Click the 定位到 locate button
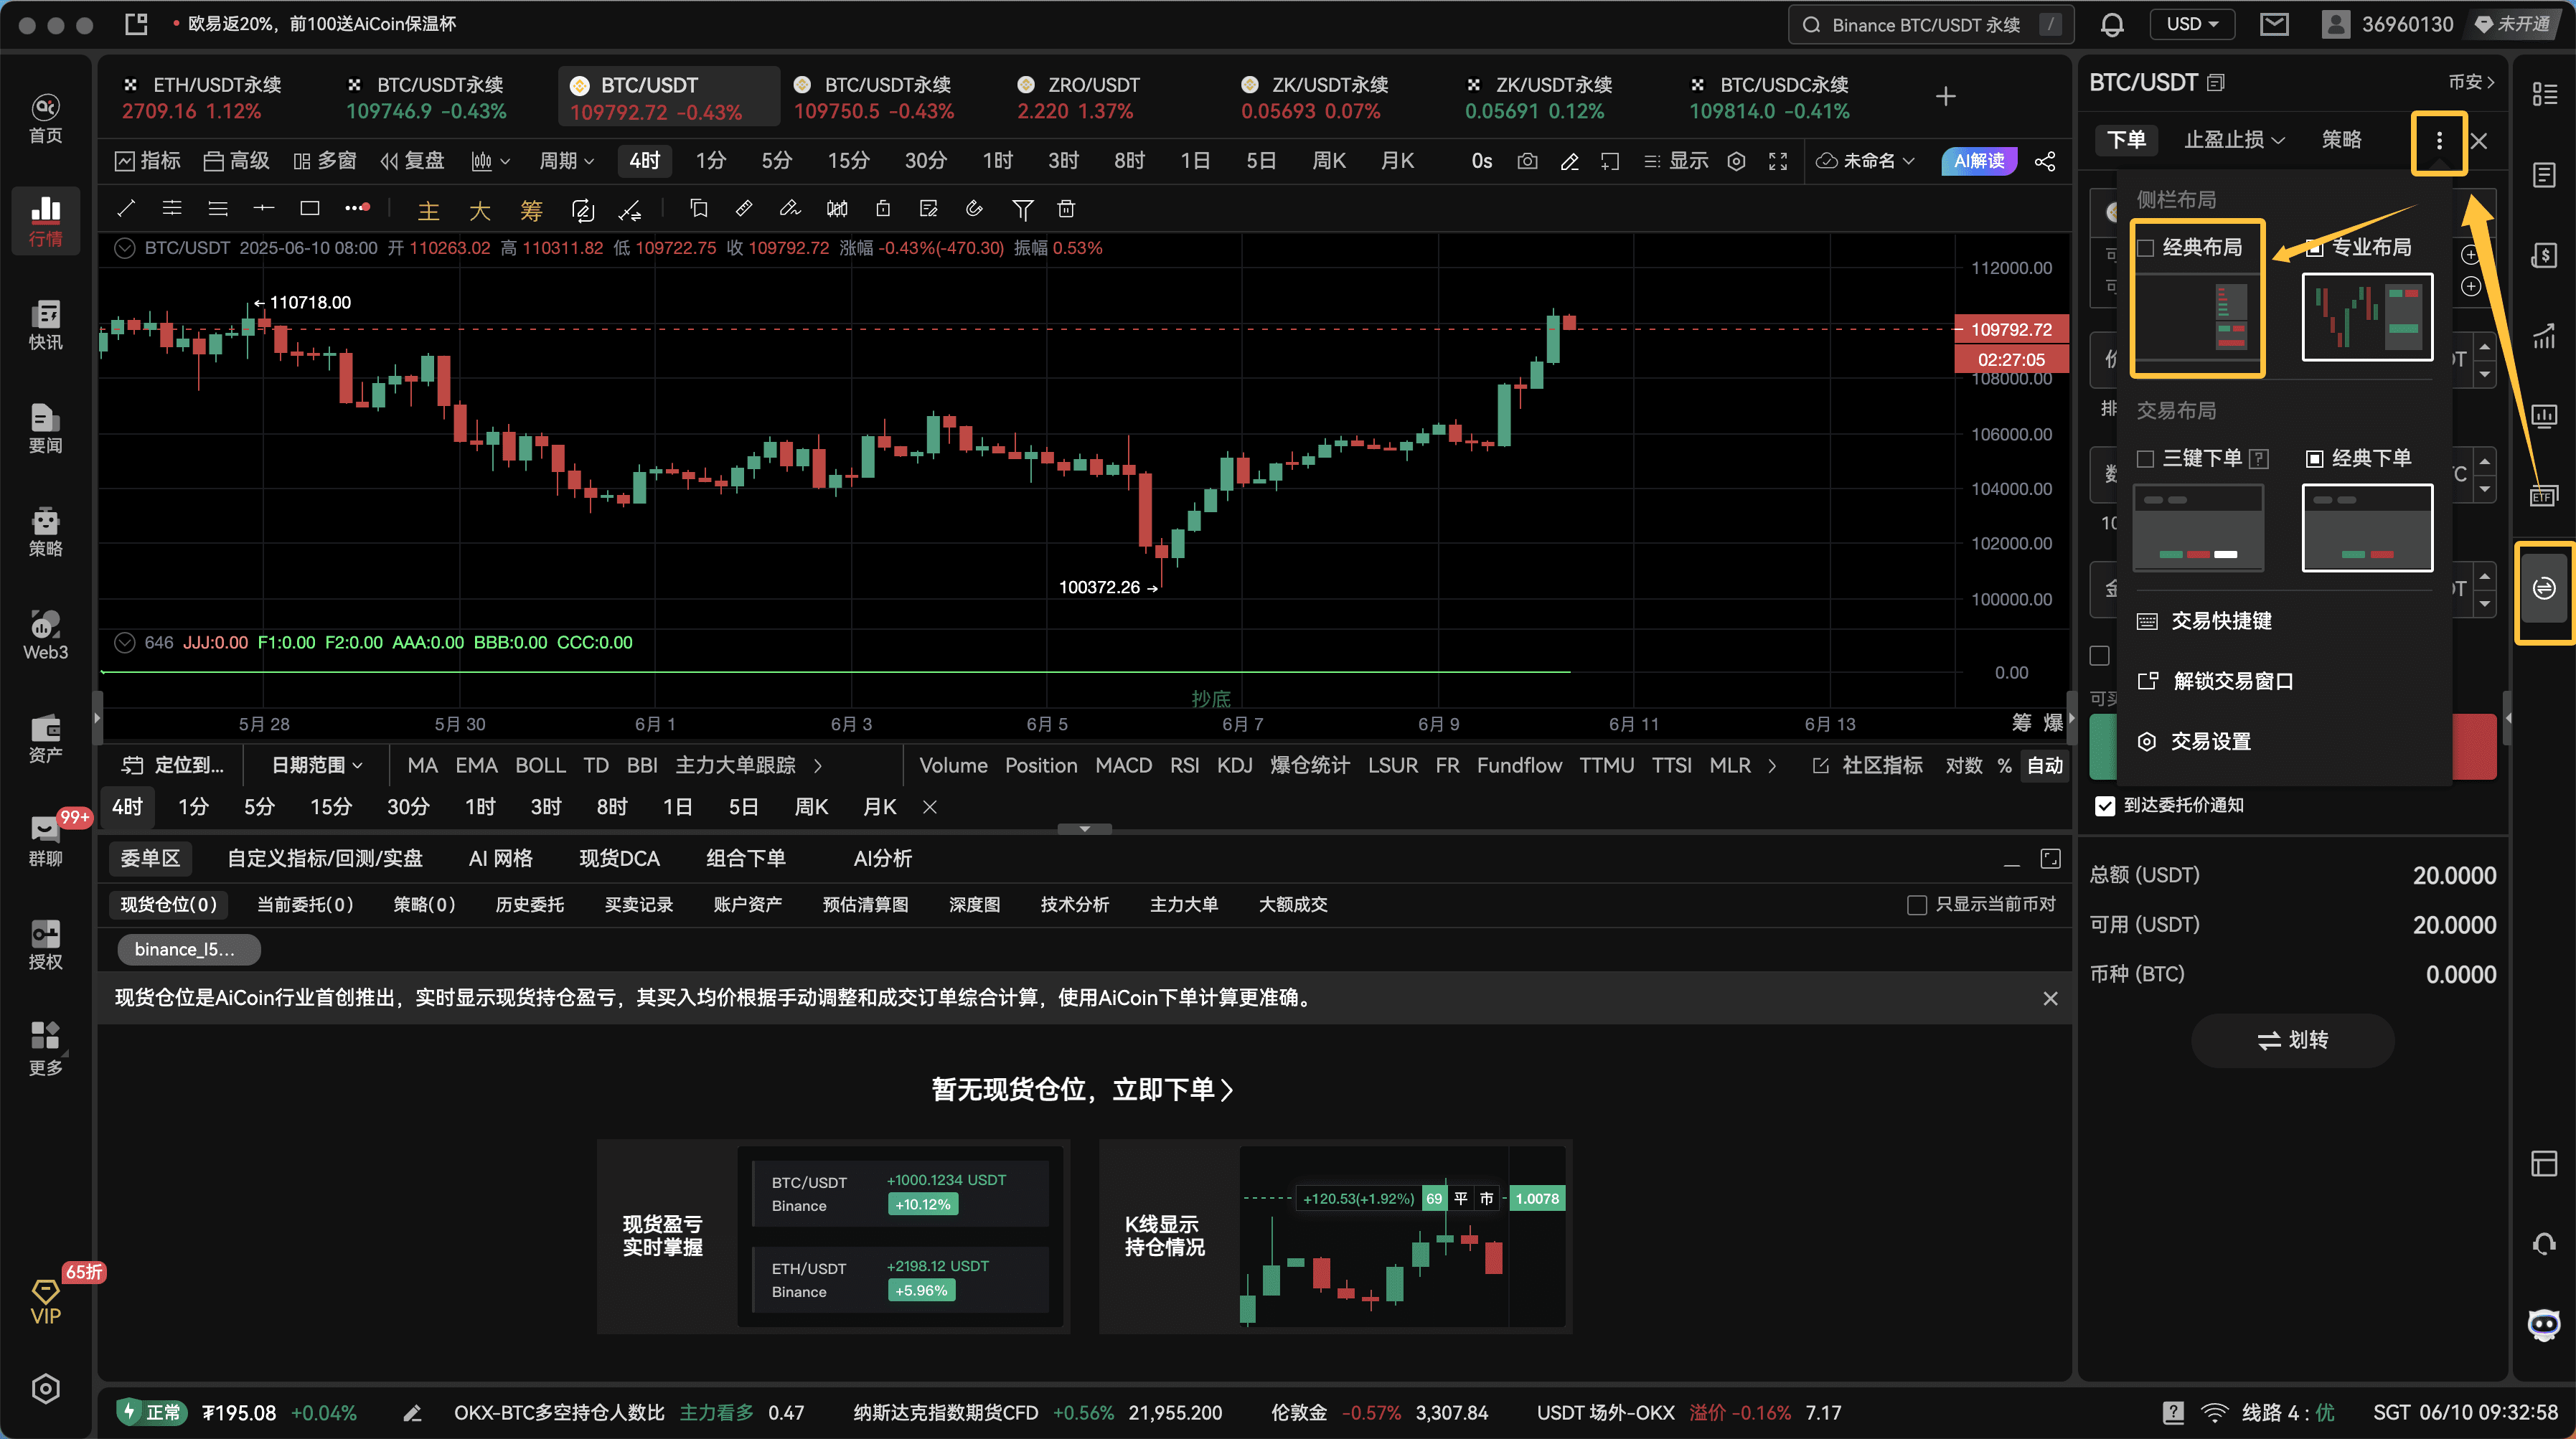 [x=173, y=766]
